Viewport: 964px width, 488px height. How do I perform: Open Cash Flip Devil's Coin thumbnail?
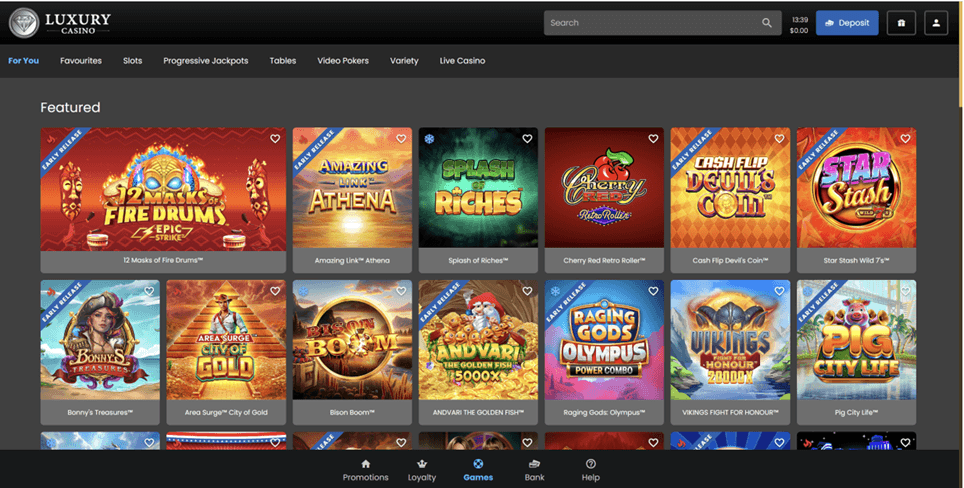[730, 188]
